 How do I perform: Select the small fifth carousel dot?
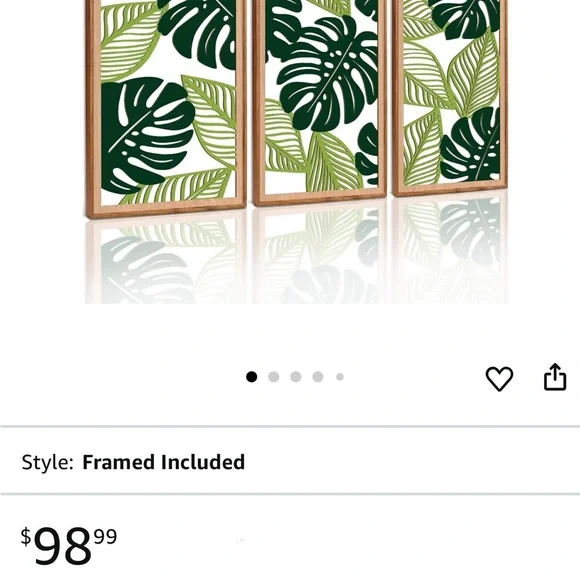(340, 377)
